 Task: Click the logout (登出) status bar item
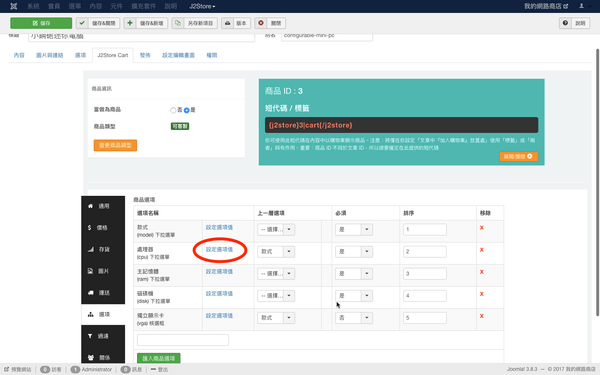159,369
